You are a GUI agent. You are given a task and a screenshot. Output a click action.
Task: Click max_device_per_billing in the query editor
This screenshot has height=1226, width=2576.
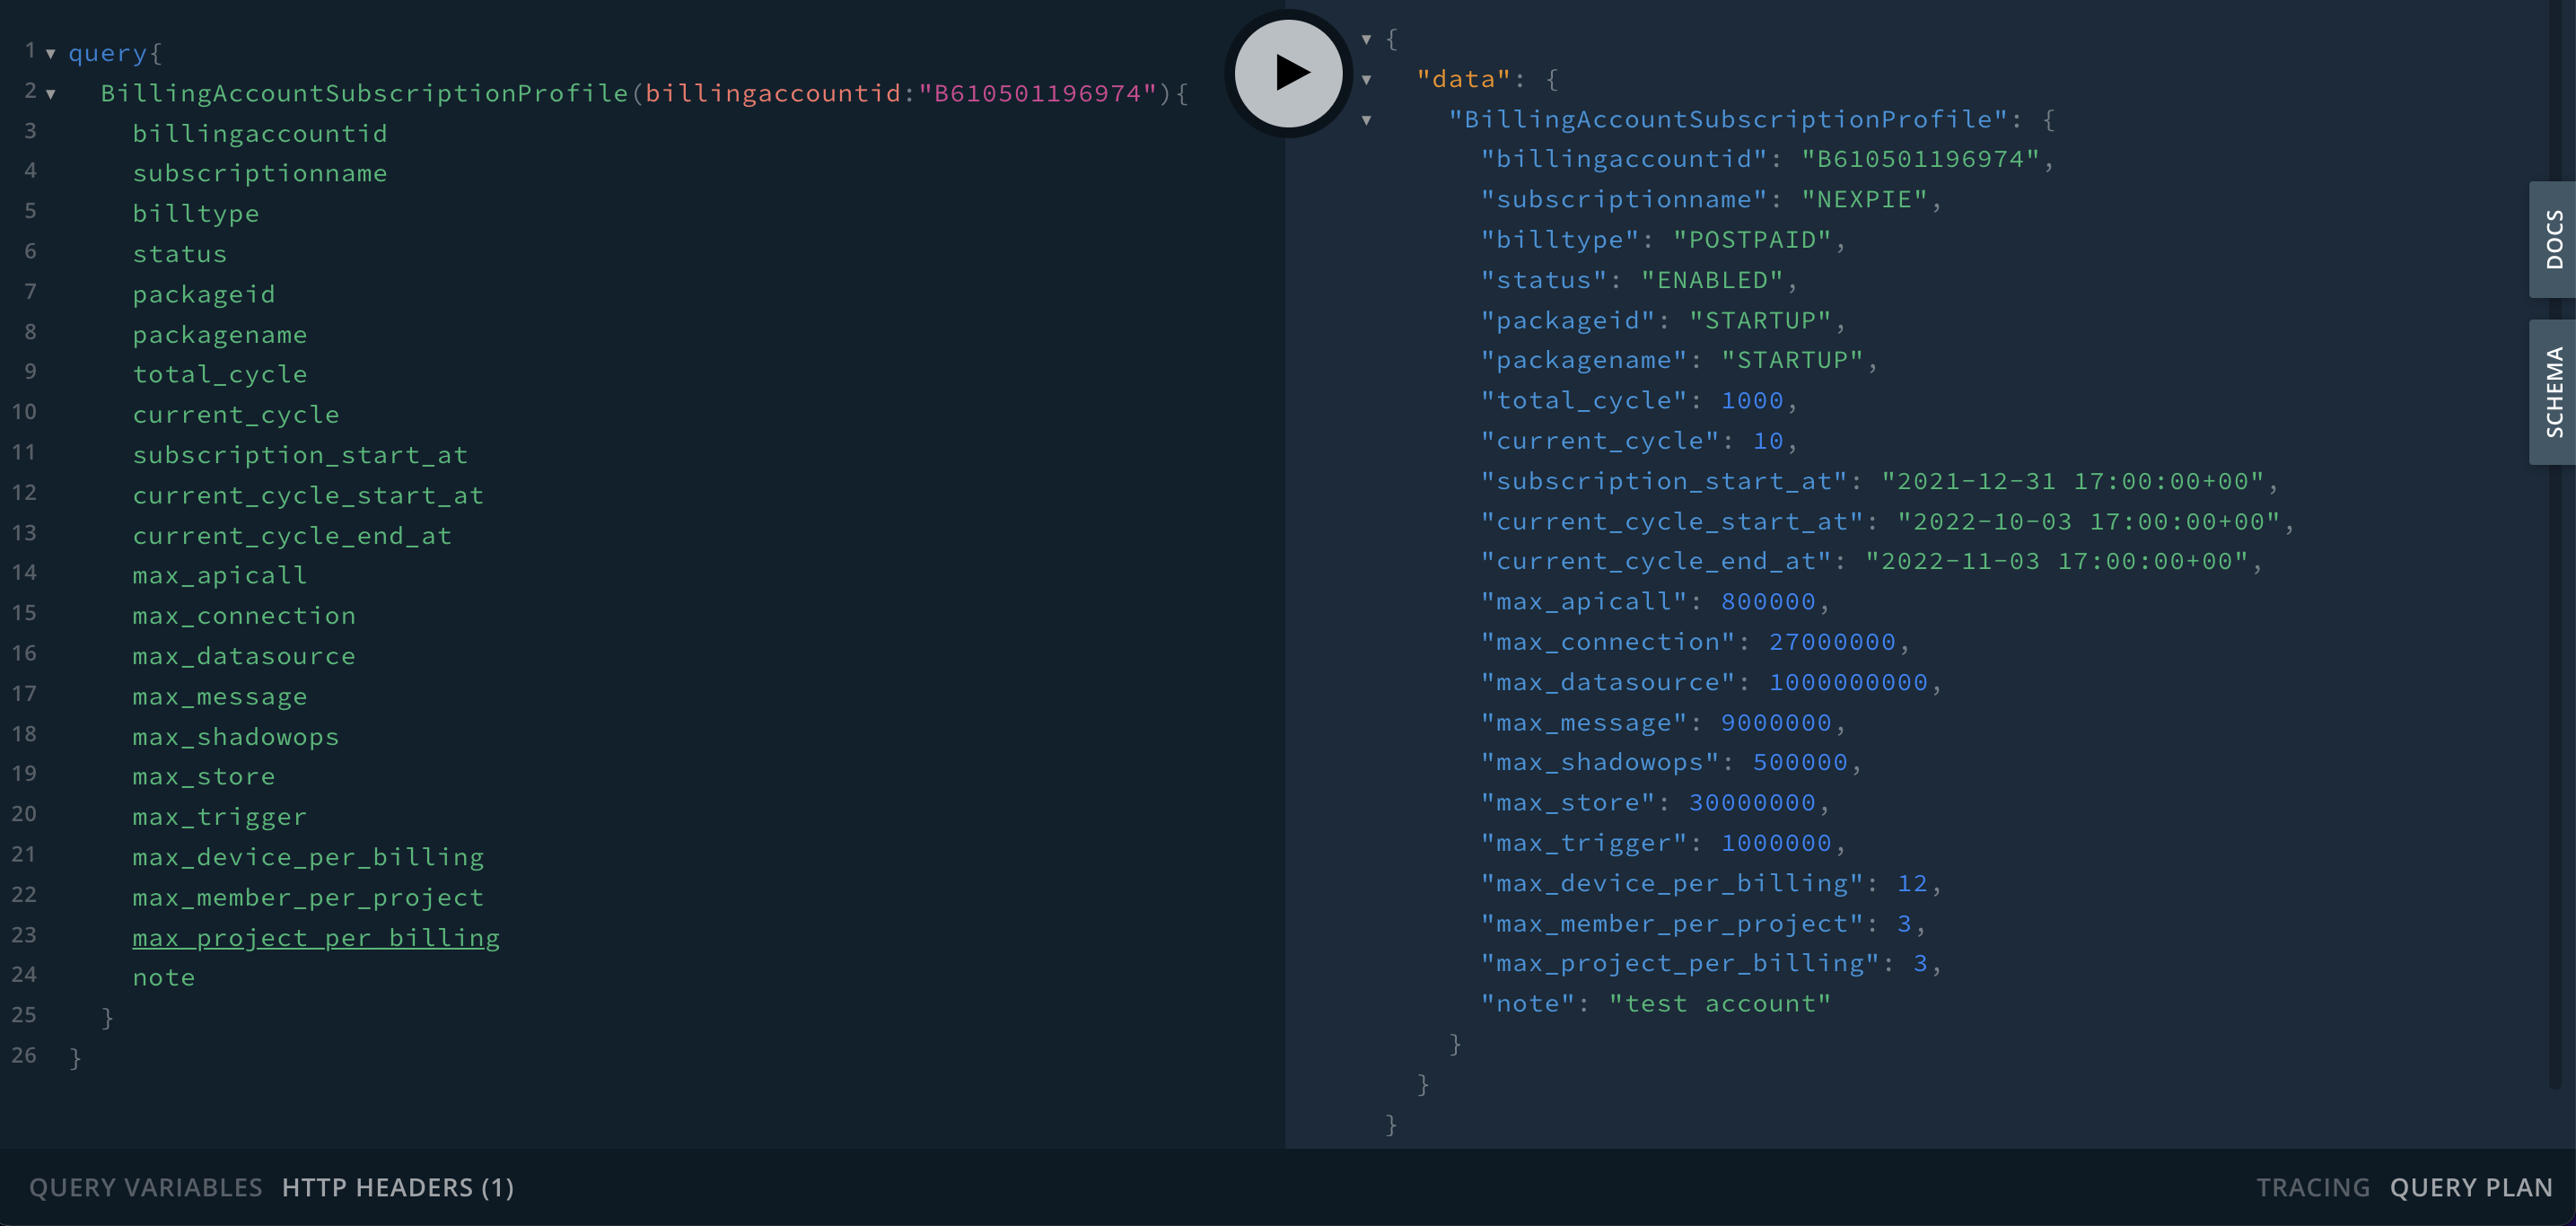308,857
